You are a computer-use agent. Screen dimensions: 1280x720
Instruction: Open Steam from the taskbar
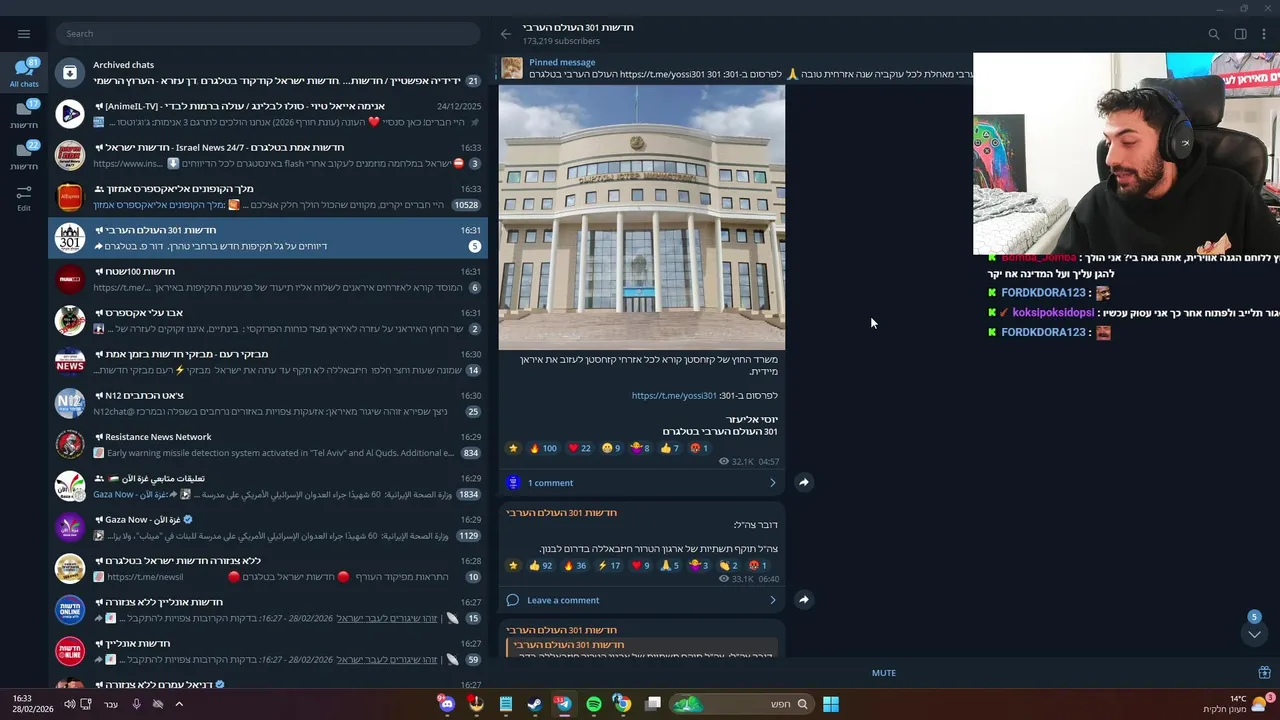(x=535, y=704)
